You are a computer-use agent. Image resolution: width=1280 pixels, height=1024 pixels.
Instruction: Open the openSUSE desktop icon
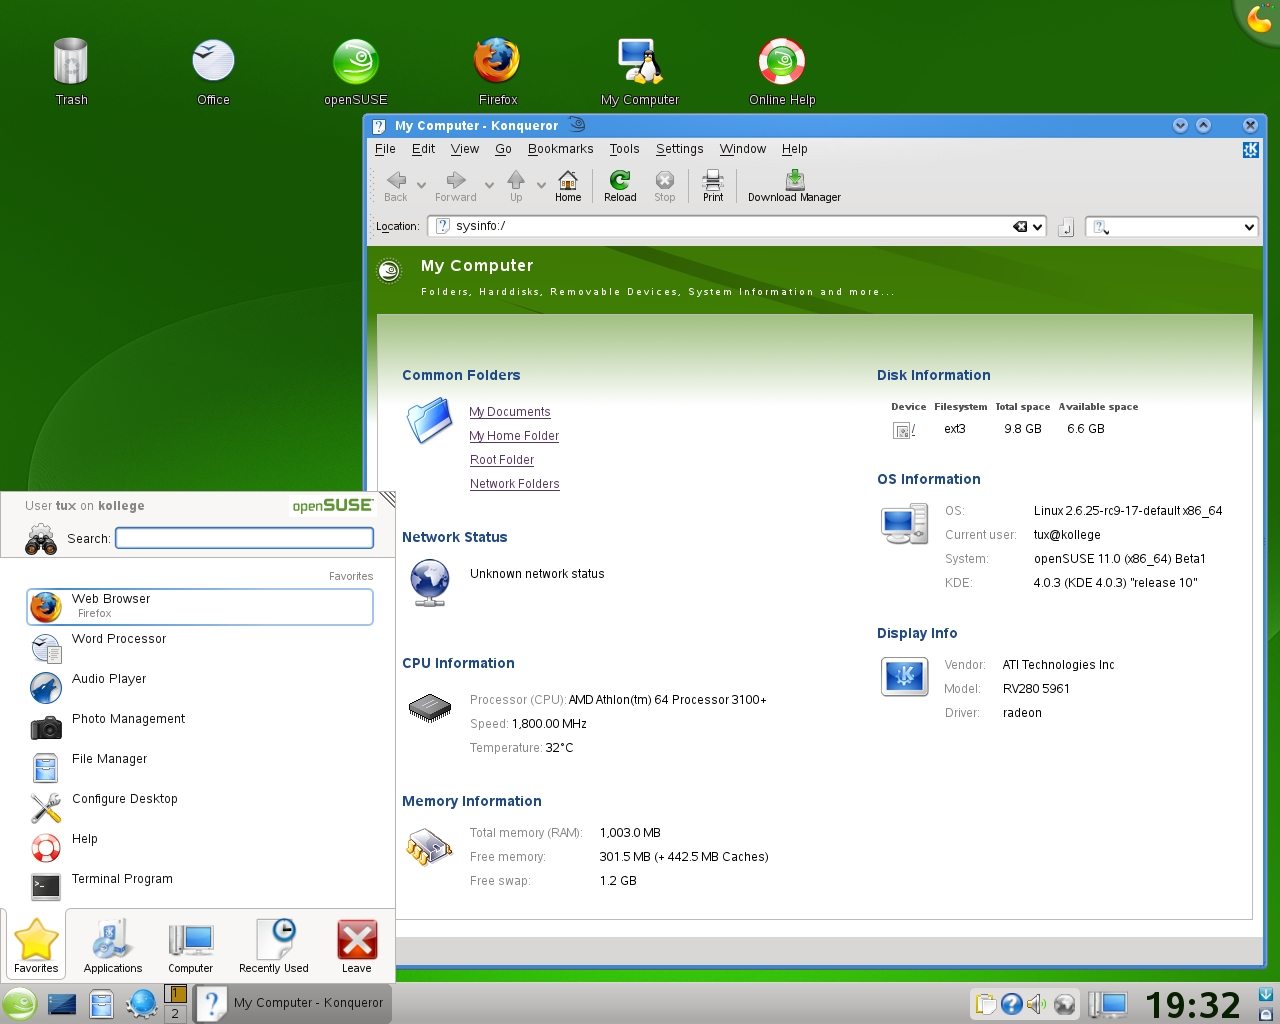point(355,70)
